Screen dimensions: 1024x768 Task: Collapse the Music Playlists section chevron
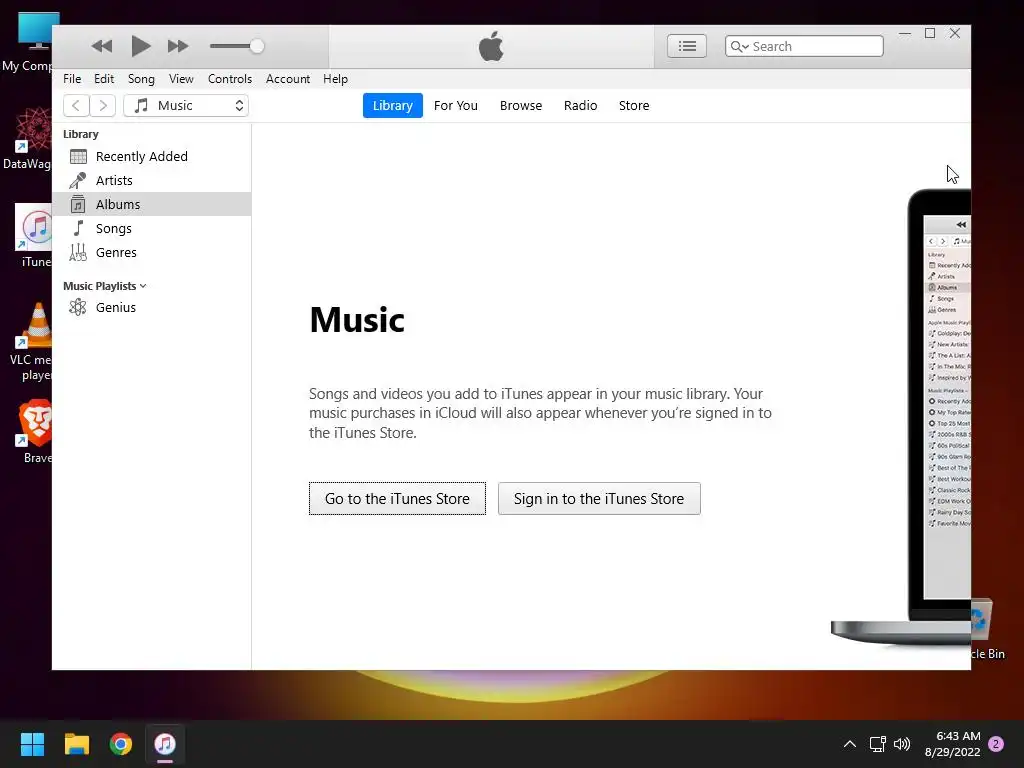click(x=143, y=286)
